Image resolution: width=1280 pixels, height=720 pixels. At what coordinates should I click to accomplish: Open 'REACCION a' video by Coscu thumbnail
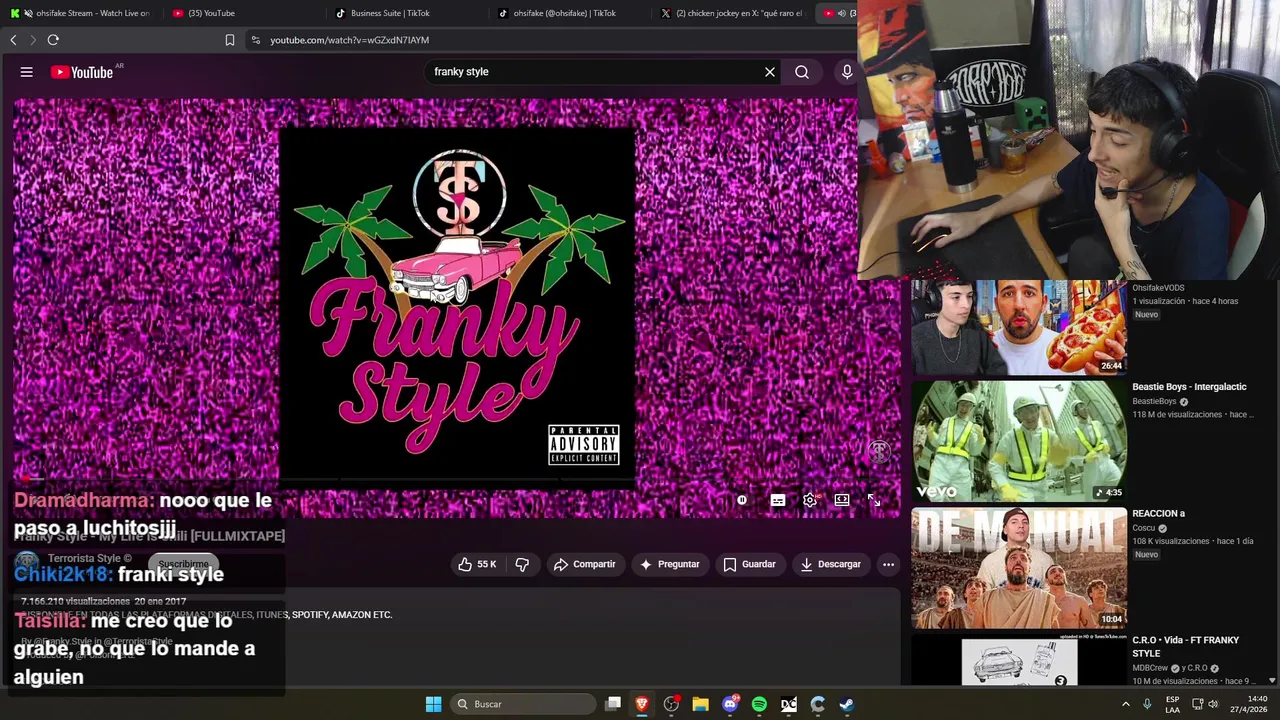coord(1018,568)
